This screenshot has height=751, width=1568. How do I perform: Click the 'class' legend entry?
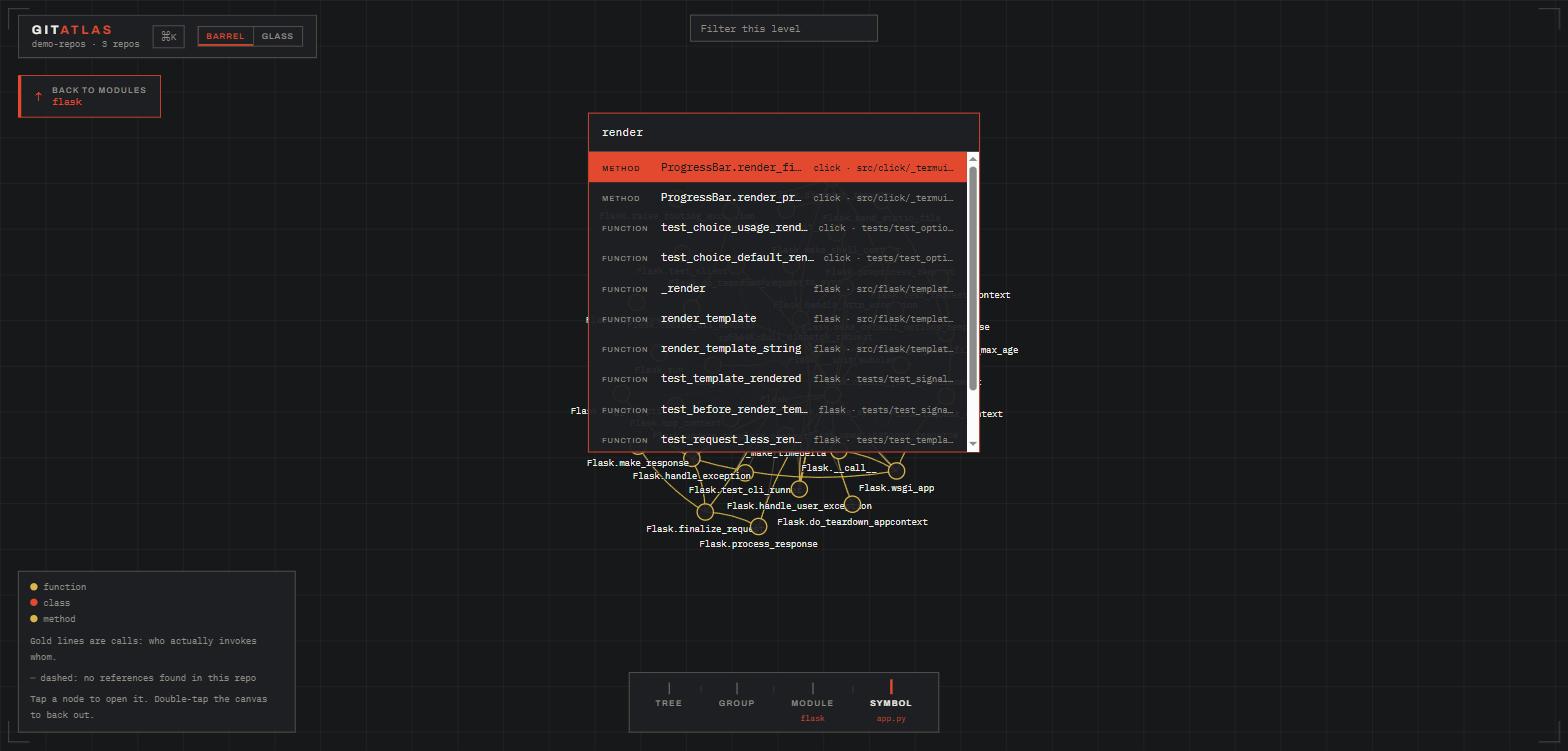pos(50,603)
